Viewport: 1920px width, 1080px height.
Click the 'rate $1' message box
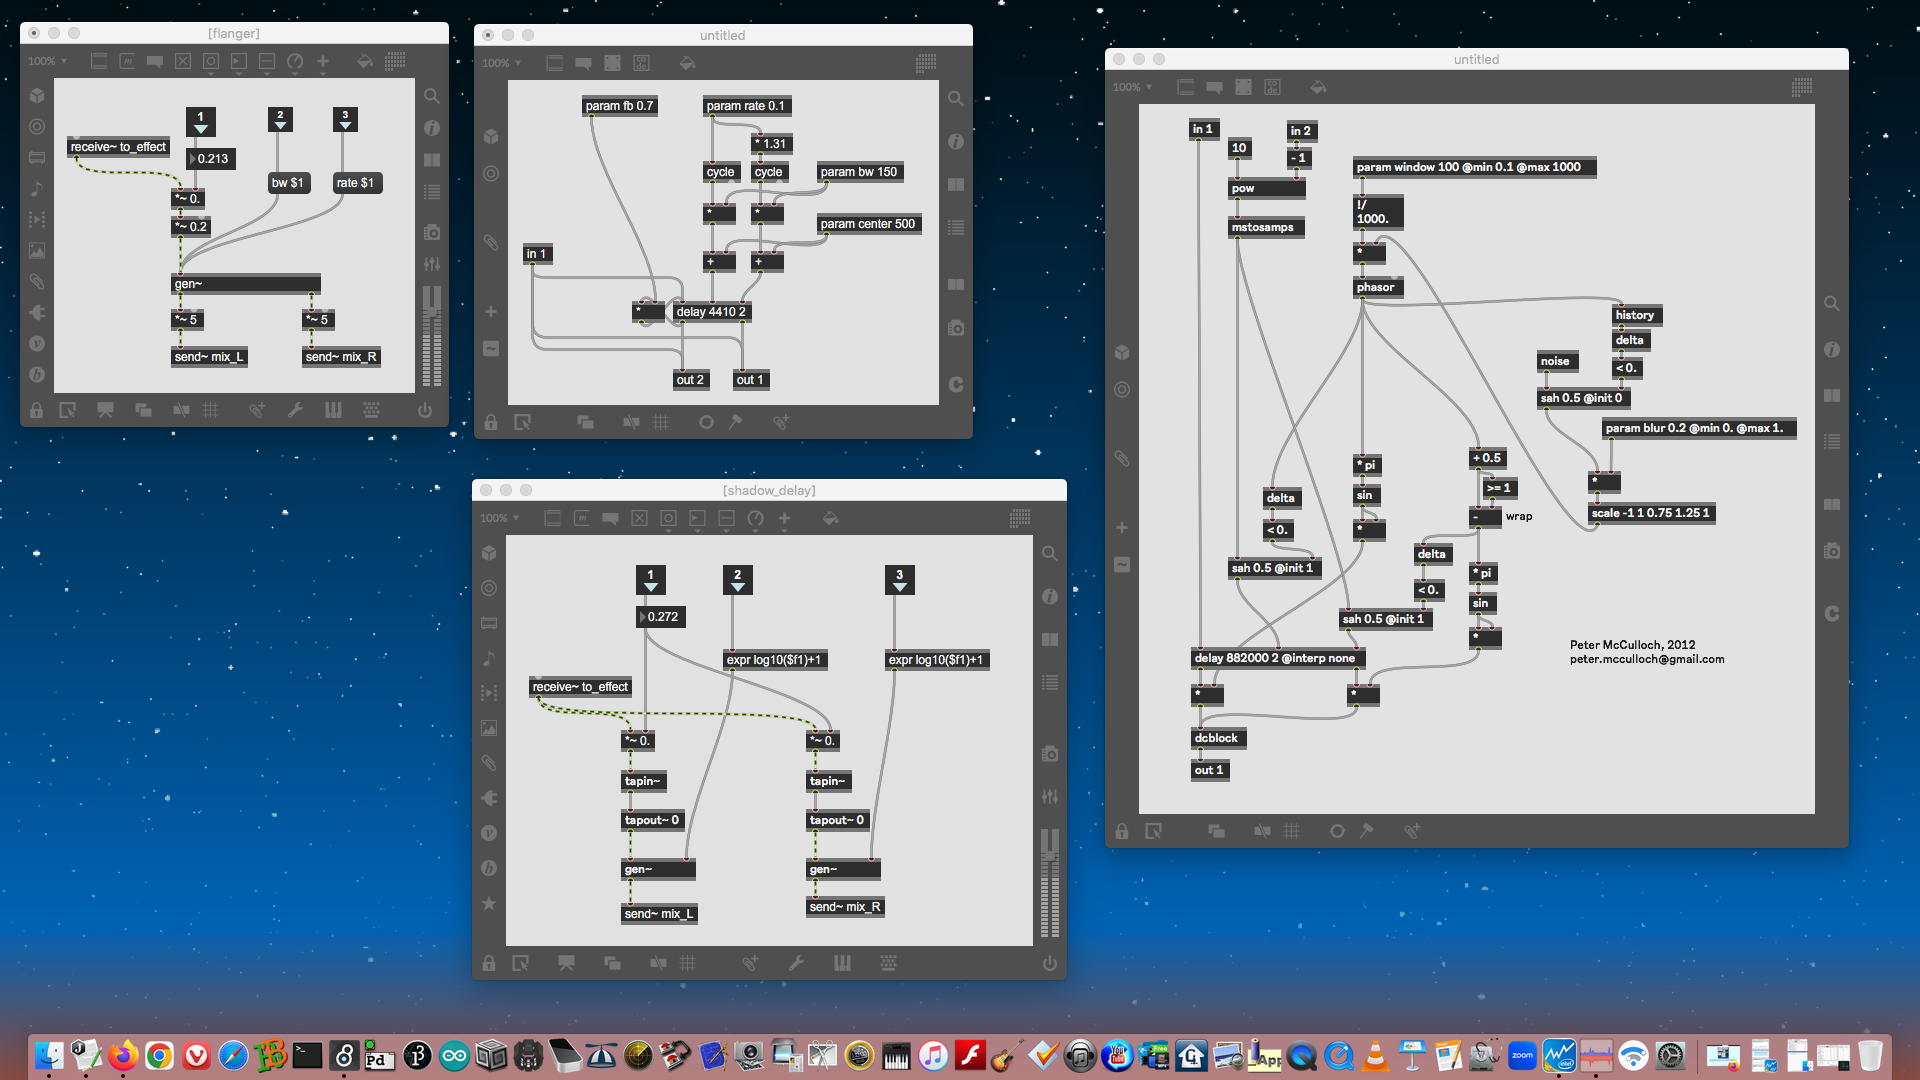355,183
